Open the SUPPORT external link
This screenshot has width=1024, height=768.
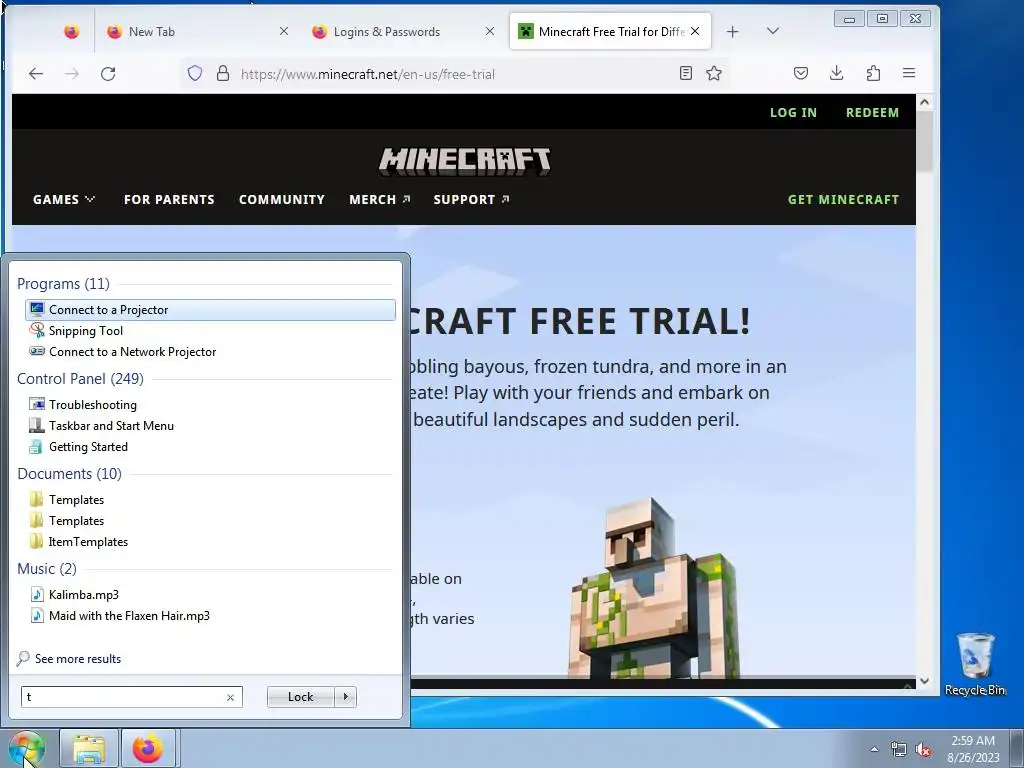pyautogui.click(x=471, y=199)
